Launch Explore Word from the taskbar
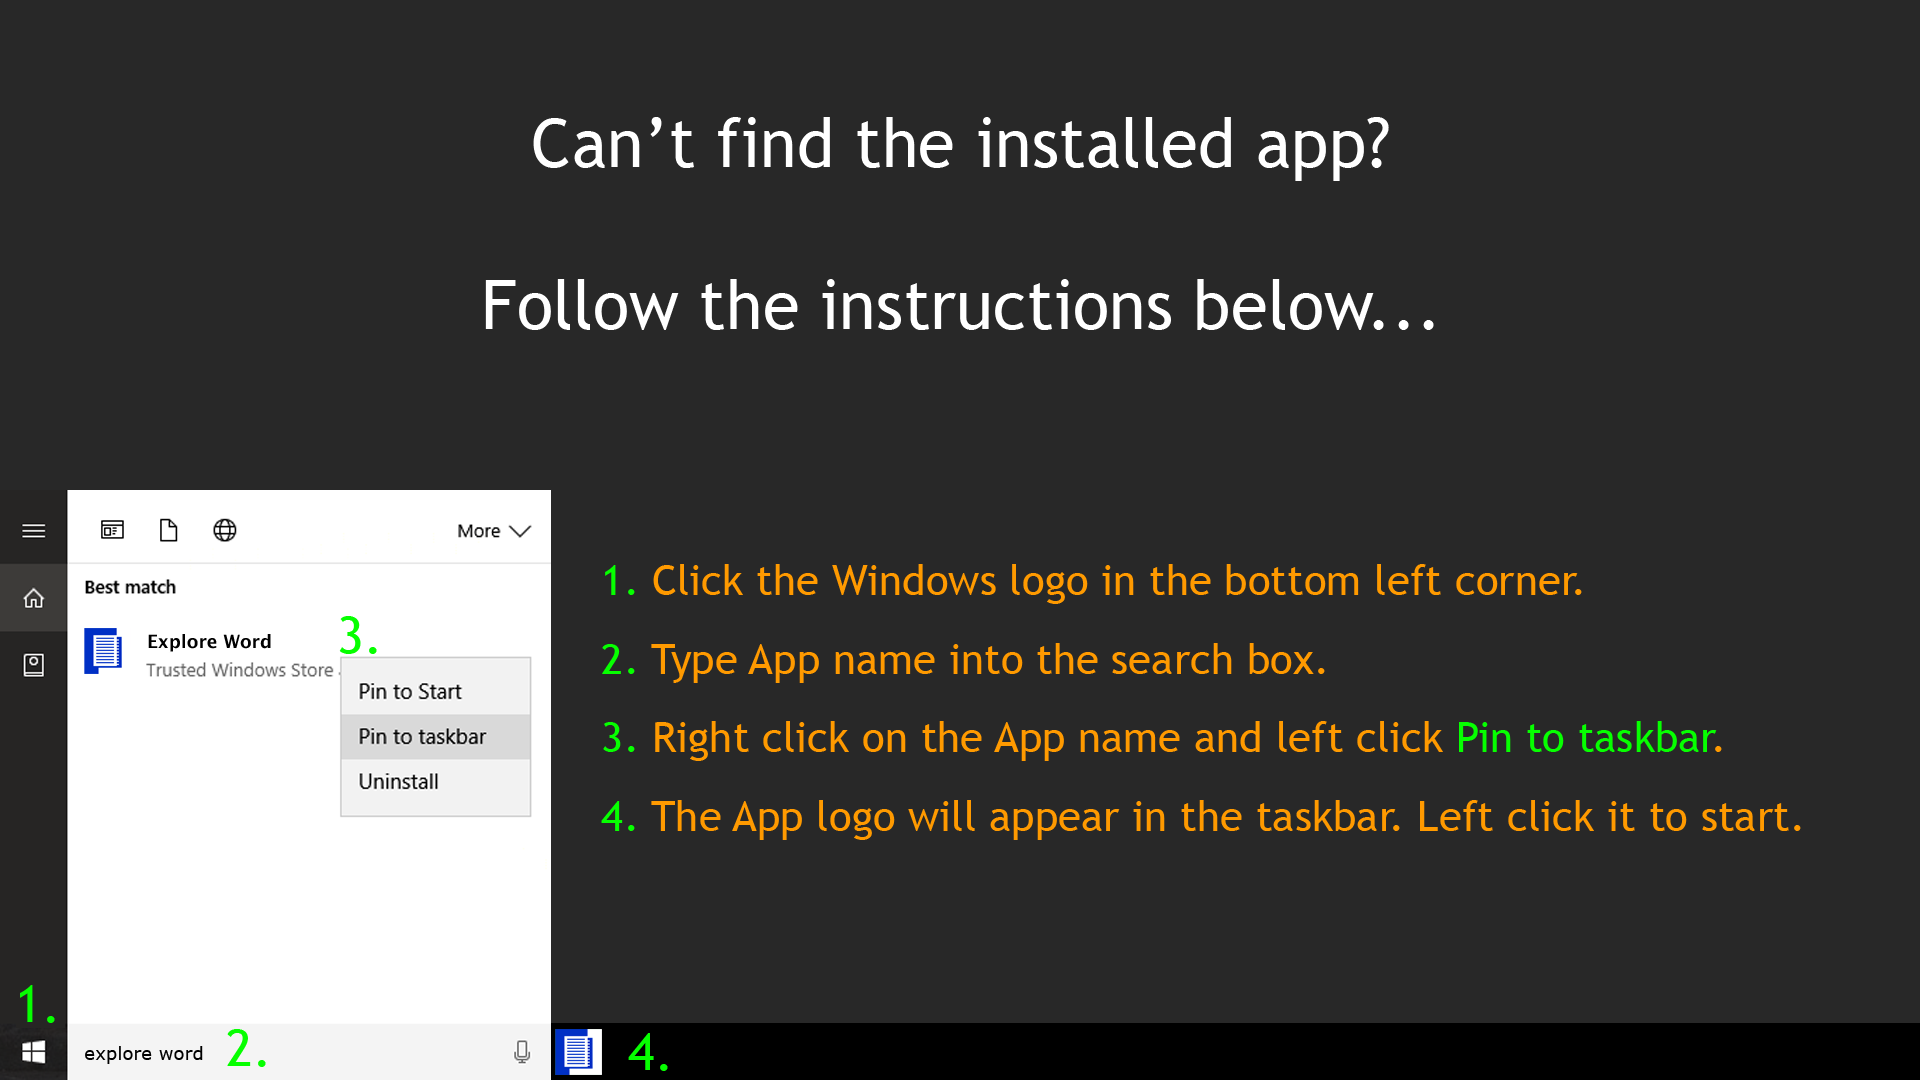The height and width of the screenshot is (1080, 1920). click(578, 1052)
